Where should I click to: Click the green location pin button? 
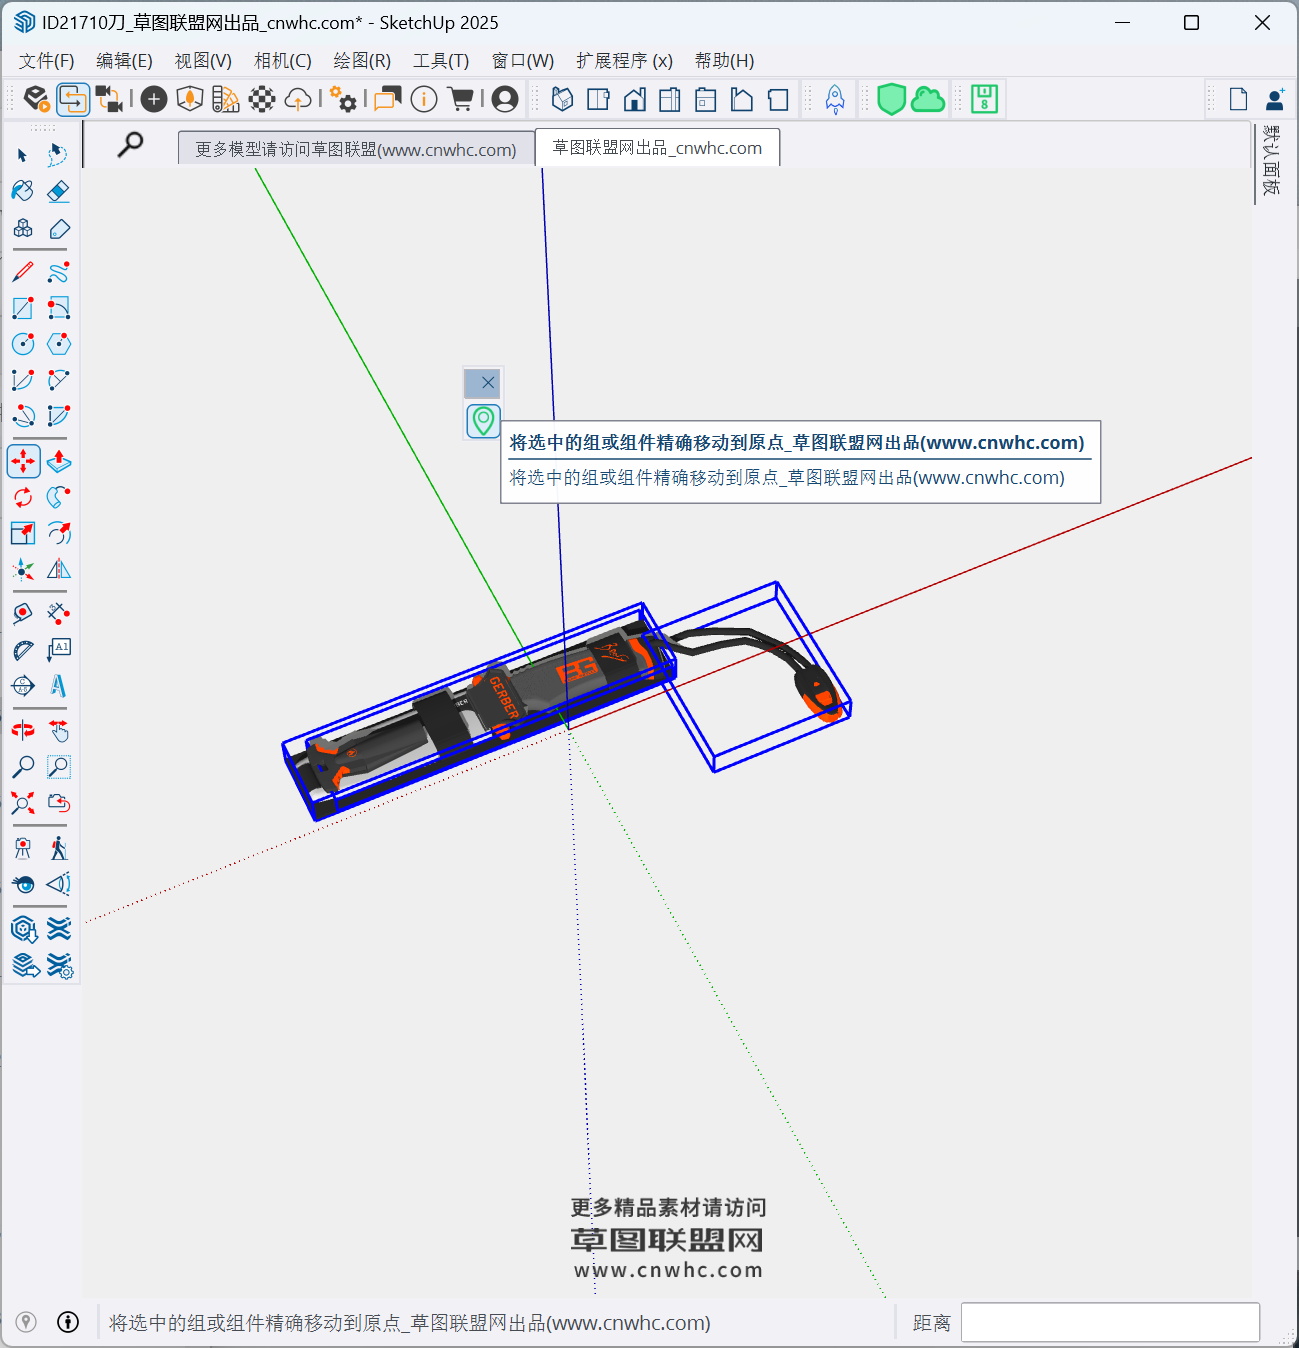[x=483, y=421]
